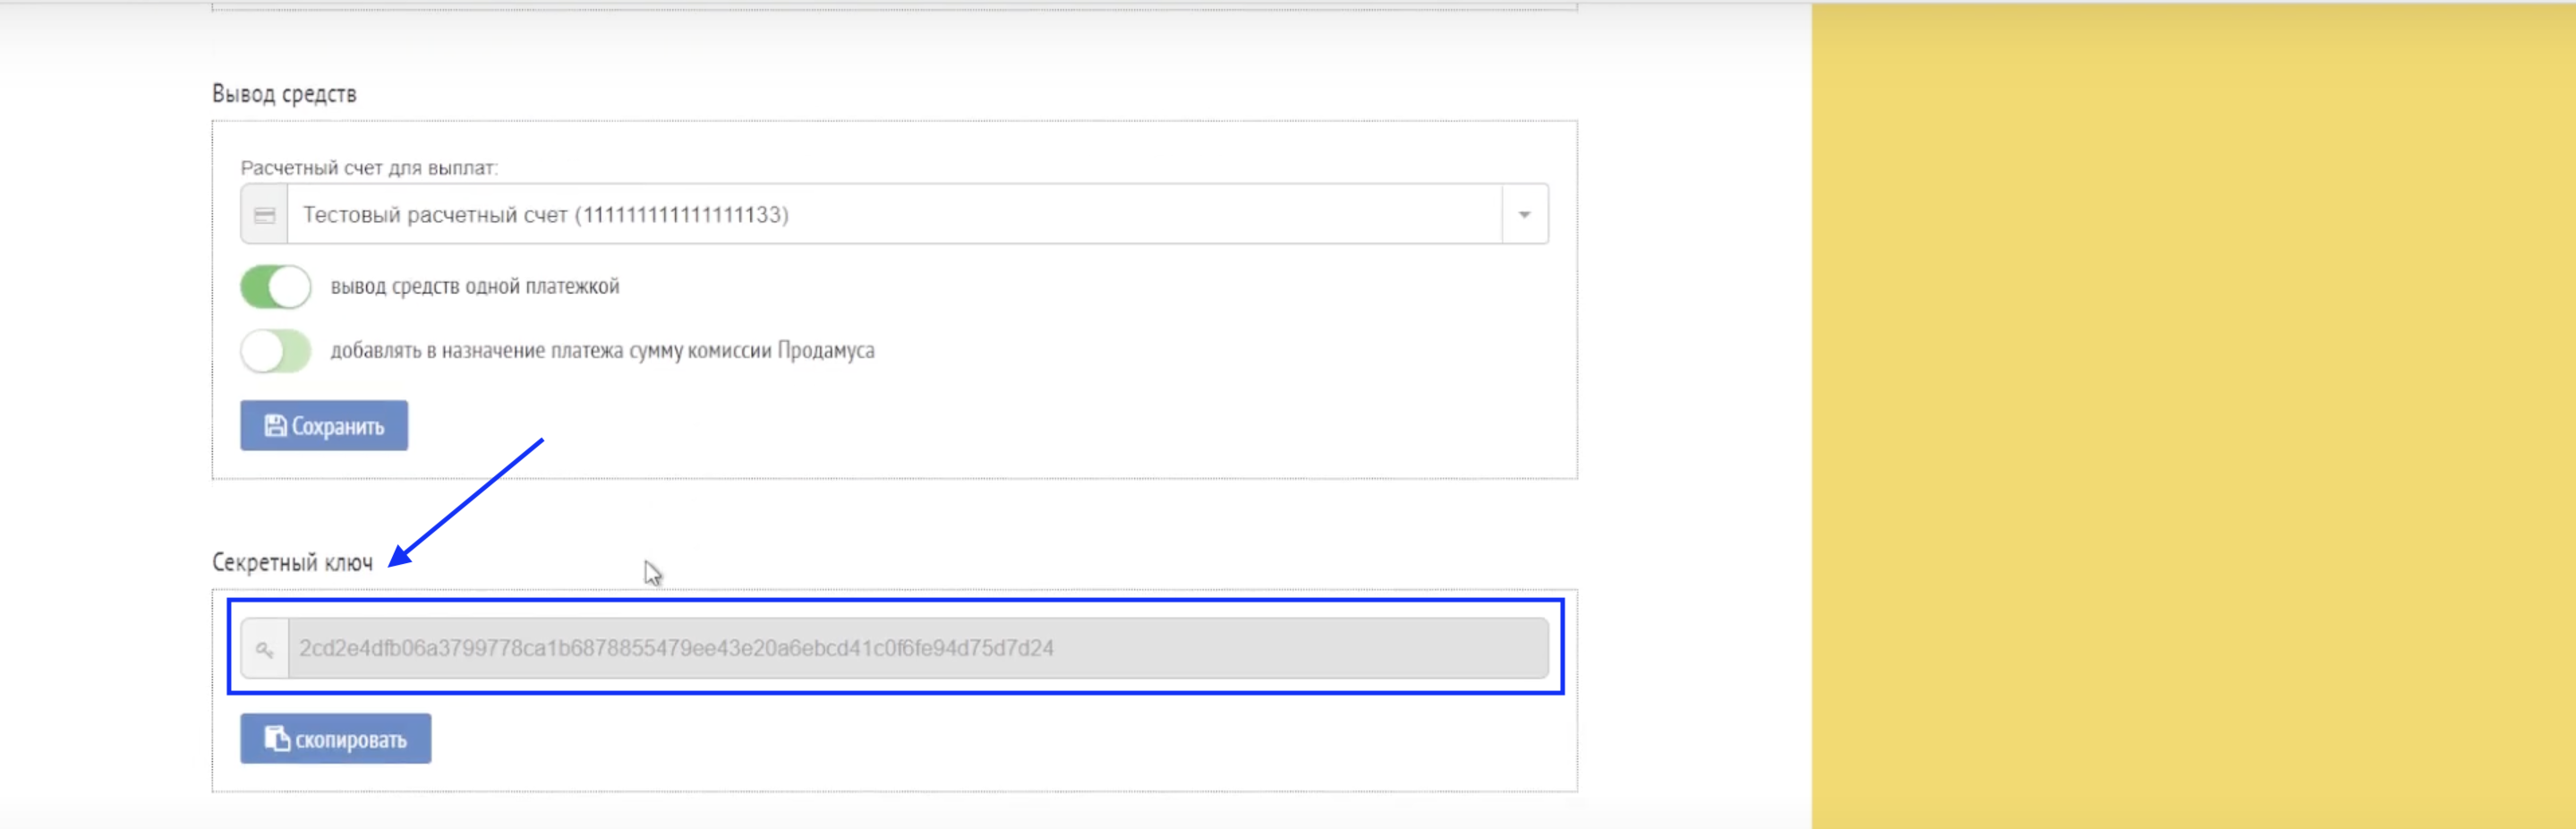Enable the Продамус commission amount switch
2576x829 pixels.
(276, 351)
